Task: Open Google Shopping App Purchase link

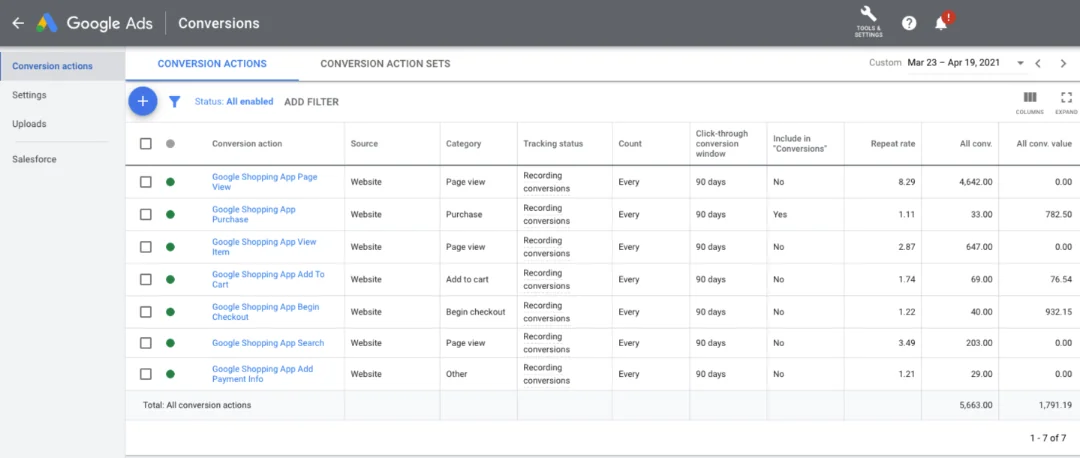Action: (x=253, y=214)
